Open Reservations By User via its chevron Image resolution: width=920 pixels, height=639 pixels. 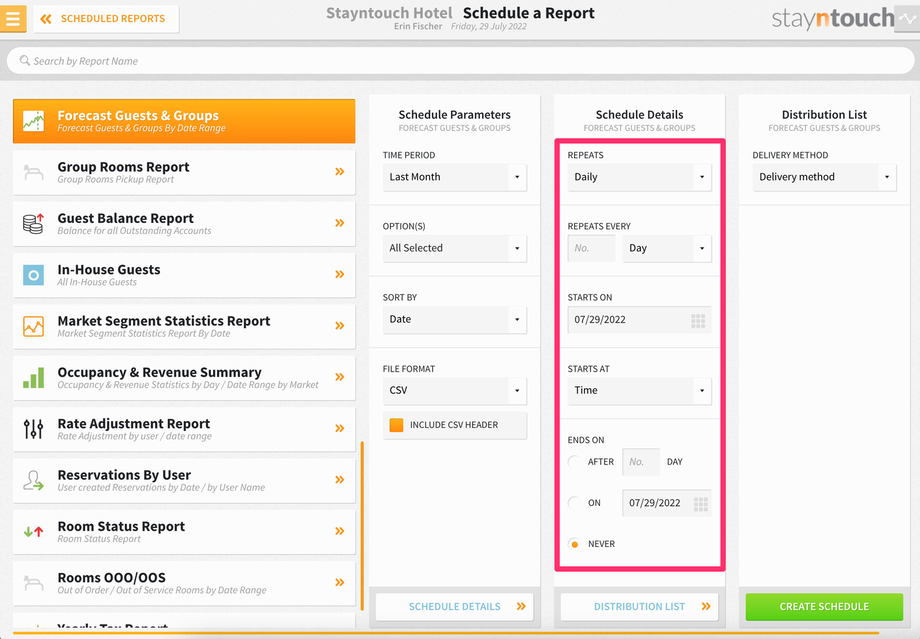[340, 479]
